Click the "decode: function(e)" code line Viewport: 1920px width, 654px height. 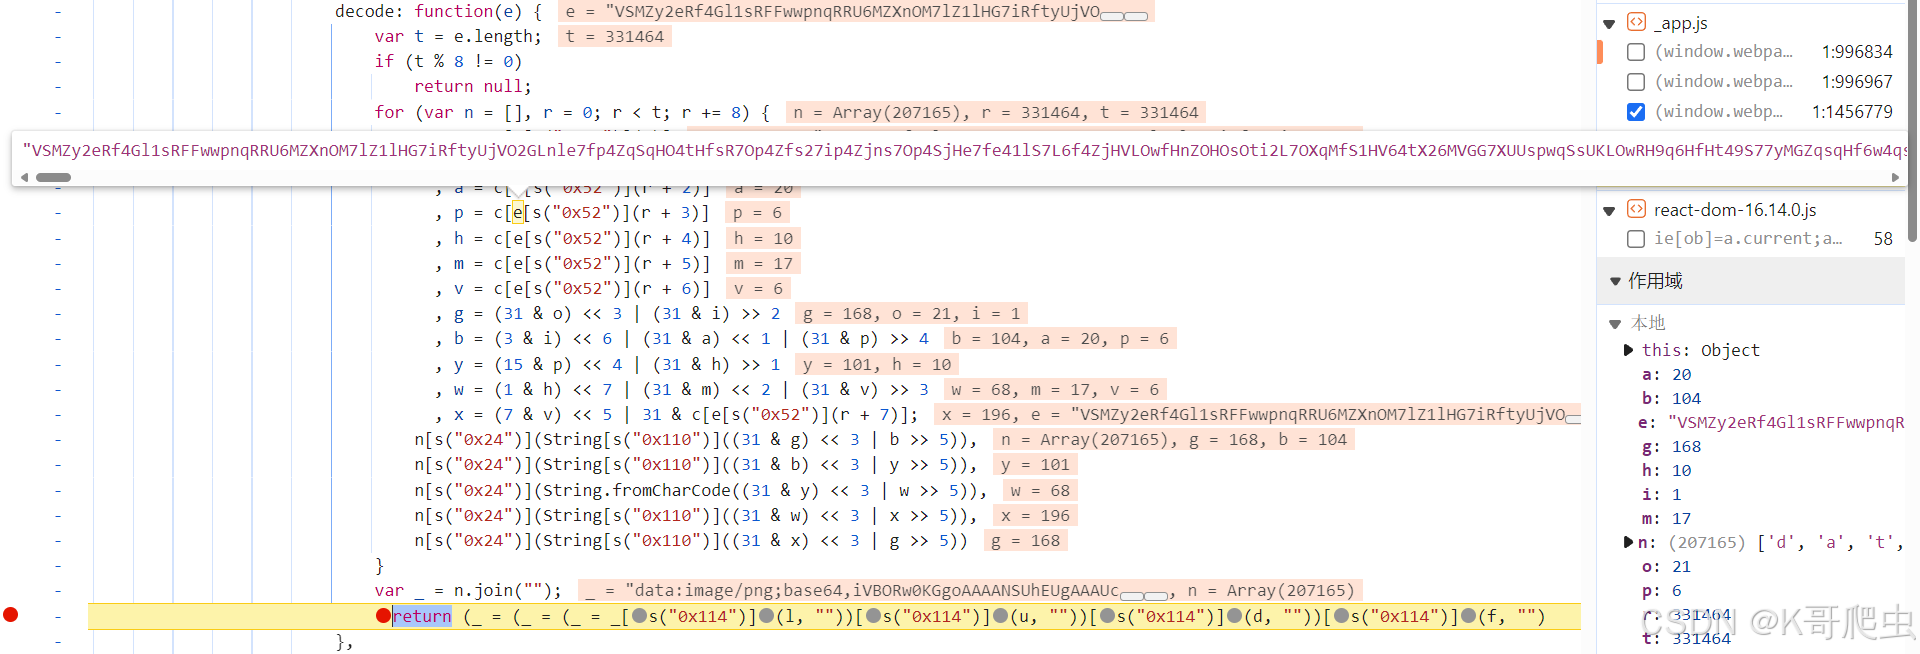coord(438,11)
